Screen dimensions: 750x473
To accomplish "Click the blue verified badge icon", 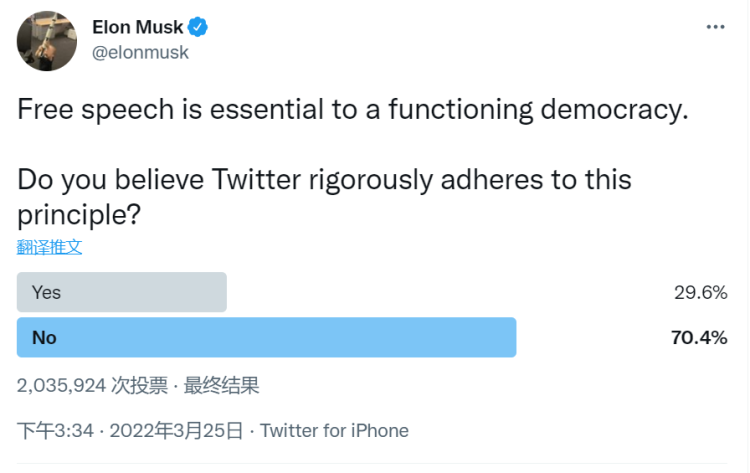I will click(198, 28).
